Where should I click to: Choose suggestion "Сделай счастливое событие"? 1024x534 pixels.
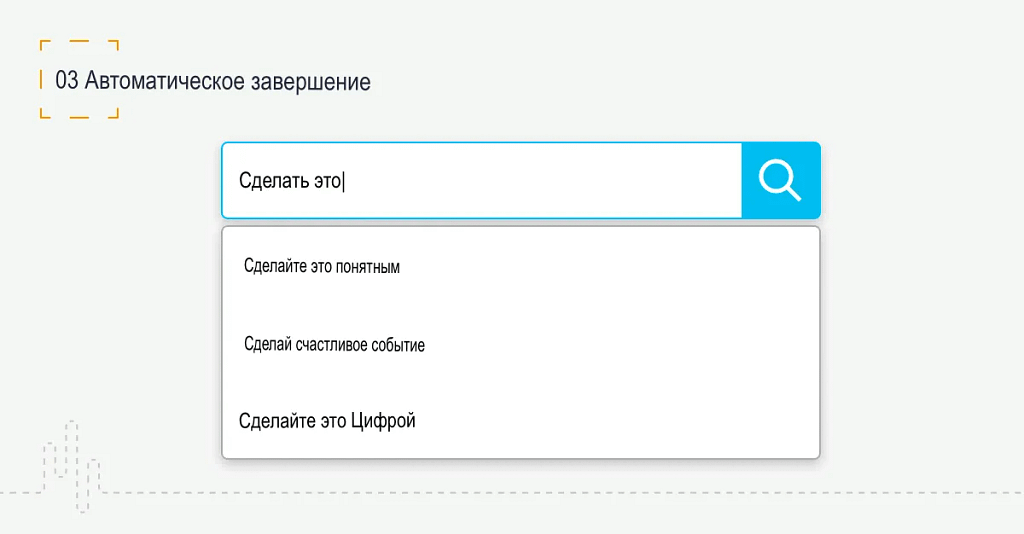pos(334,345)
